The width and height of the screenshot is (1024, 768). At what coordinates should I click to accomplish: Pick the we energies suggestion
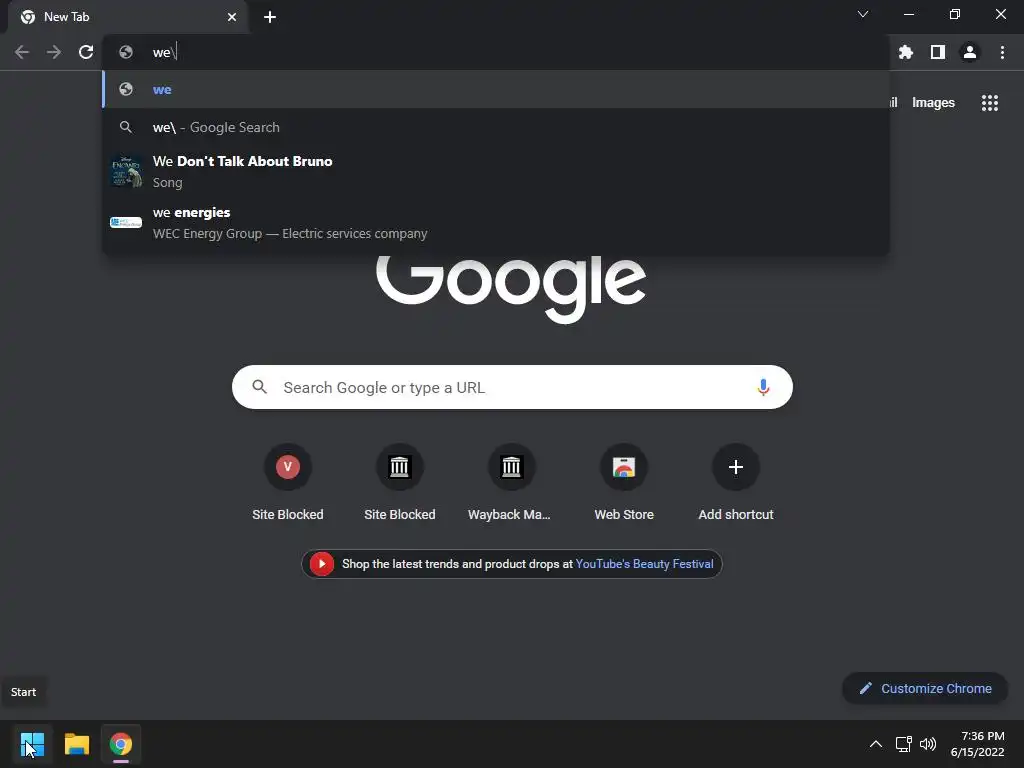(x=496, y=223)
